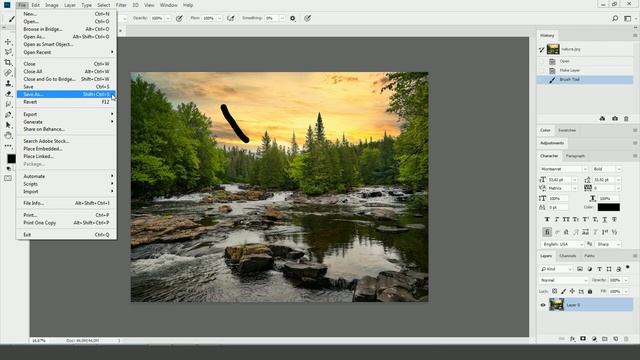Open the blend mode Normal dropdown
Image resolution: width=640 pixels, height=360 pixels.
click(x=563, y=280)
